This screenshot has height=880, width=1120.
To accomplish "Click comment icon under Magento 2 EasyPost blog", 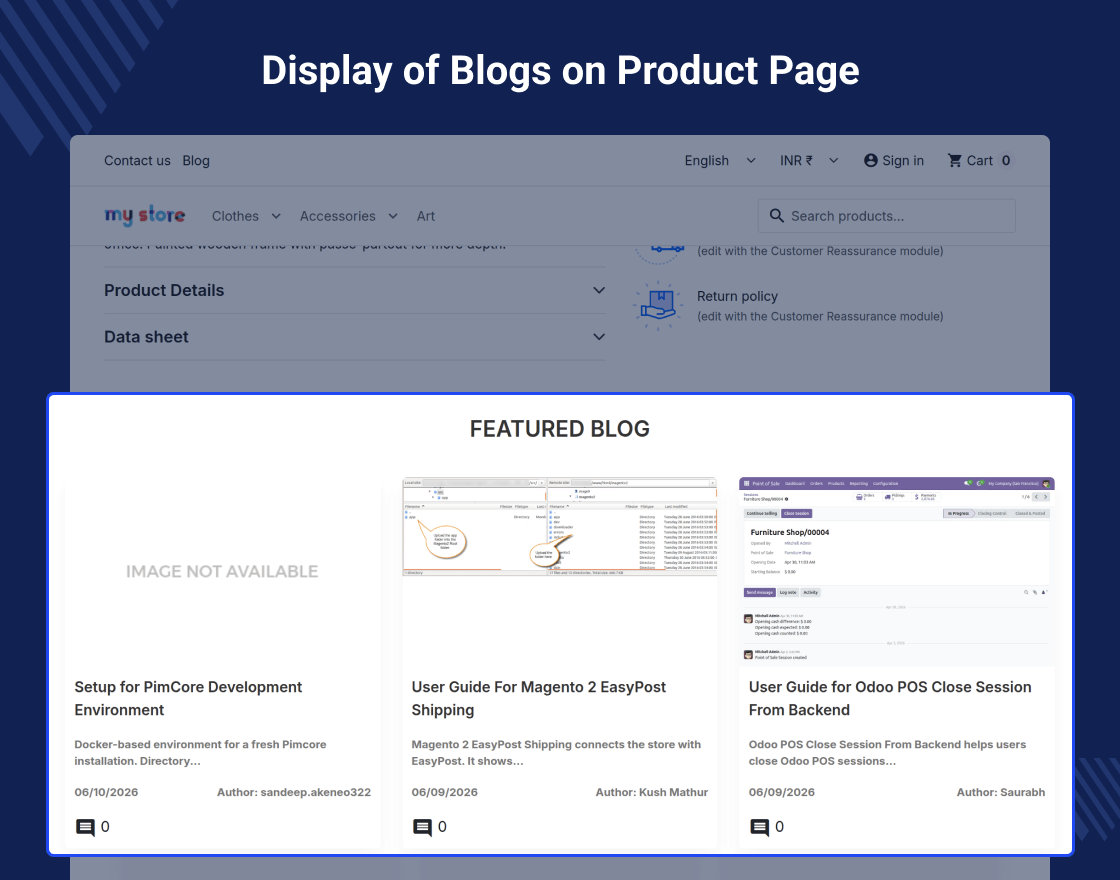I will [422, 827].
